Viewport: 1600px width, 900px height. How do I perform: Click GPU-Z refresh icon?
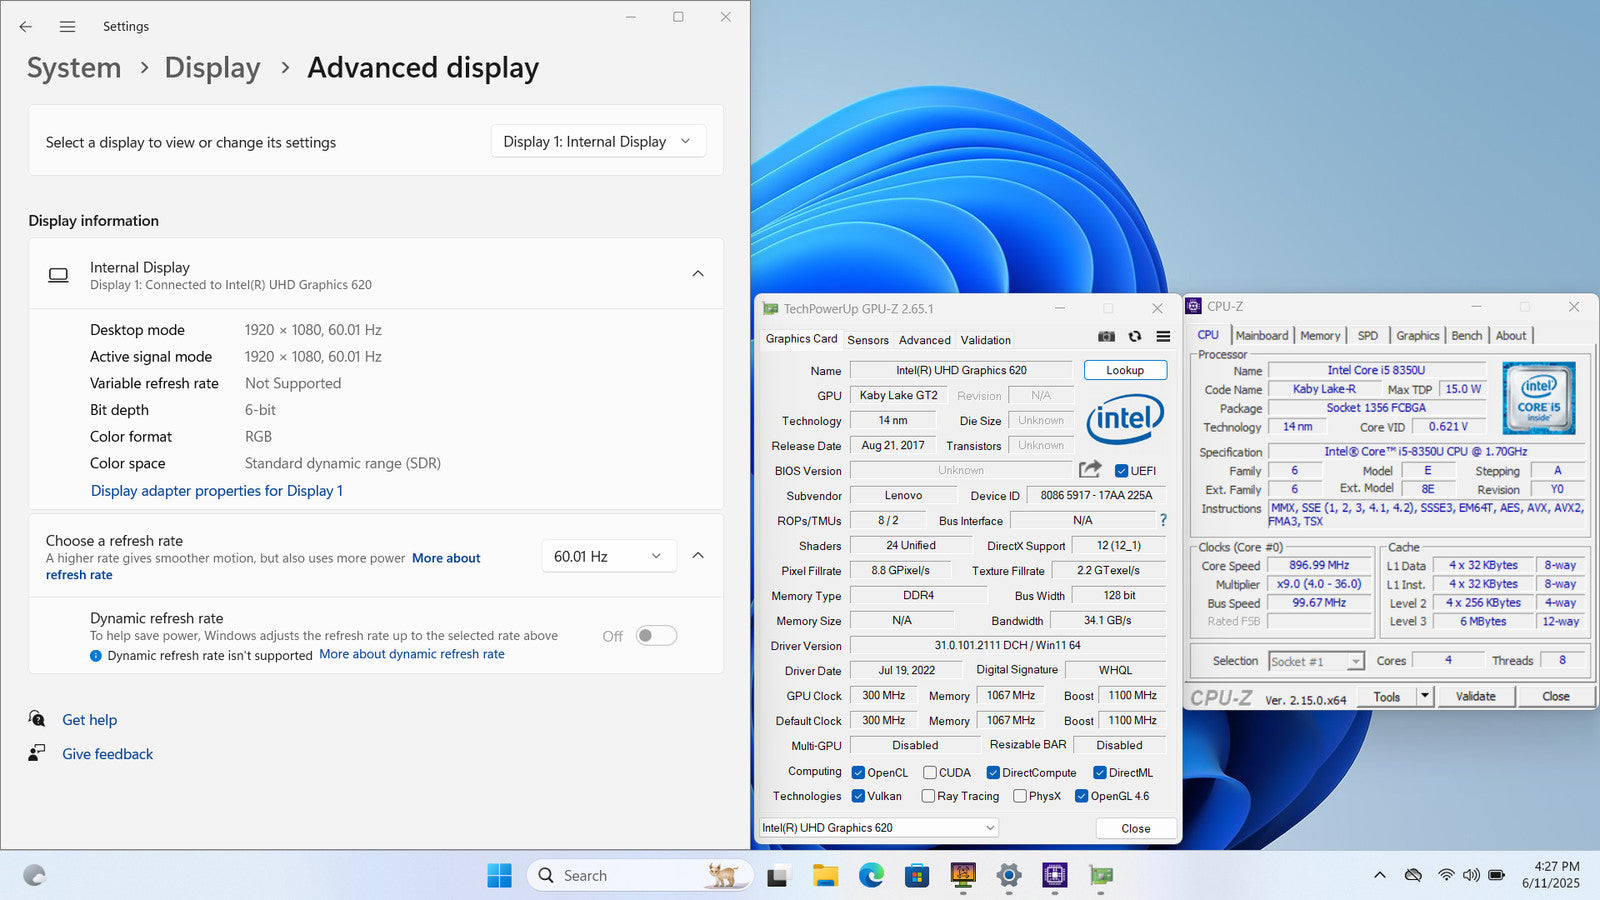(x=1135, y=337)
